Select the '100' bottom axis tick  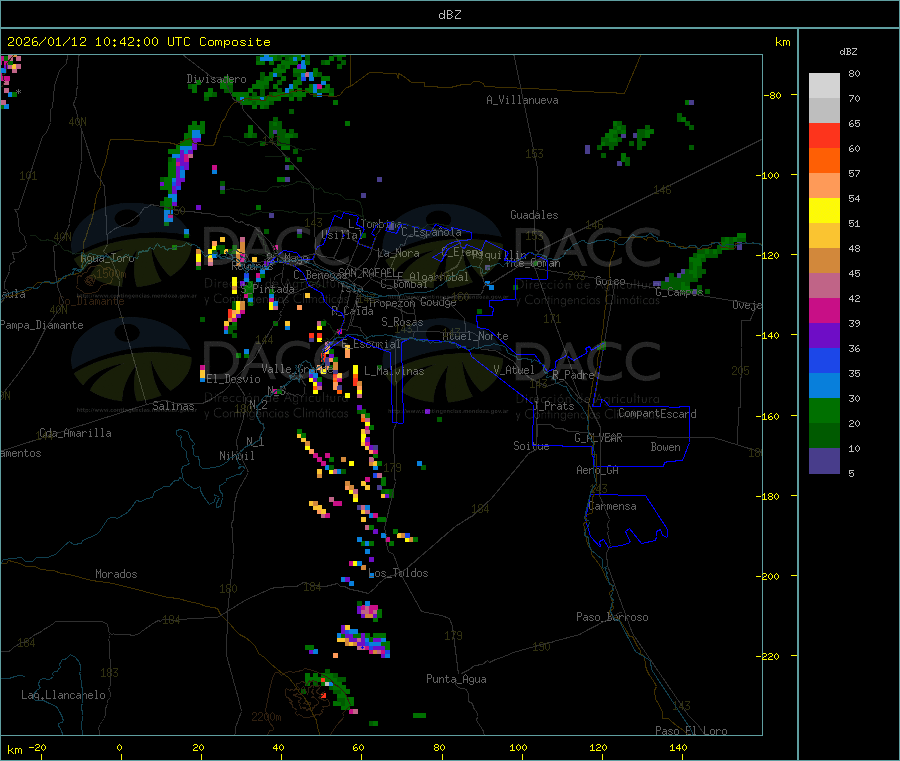[518, 747]
